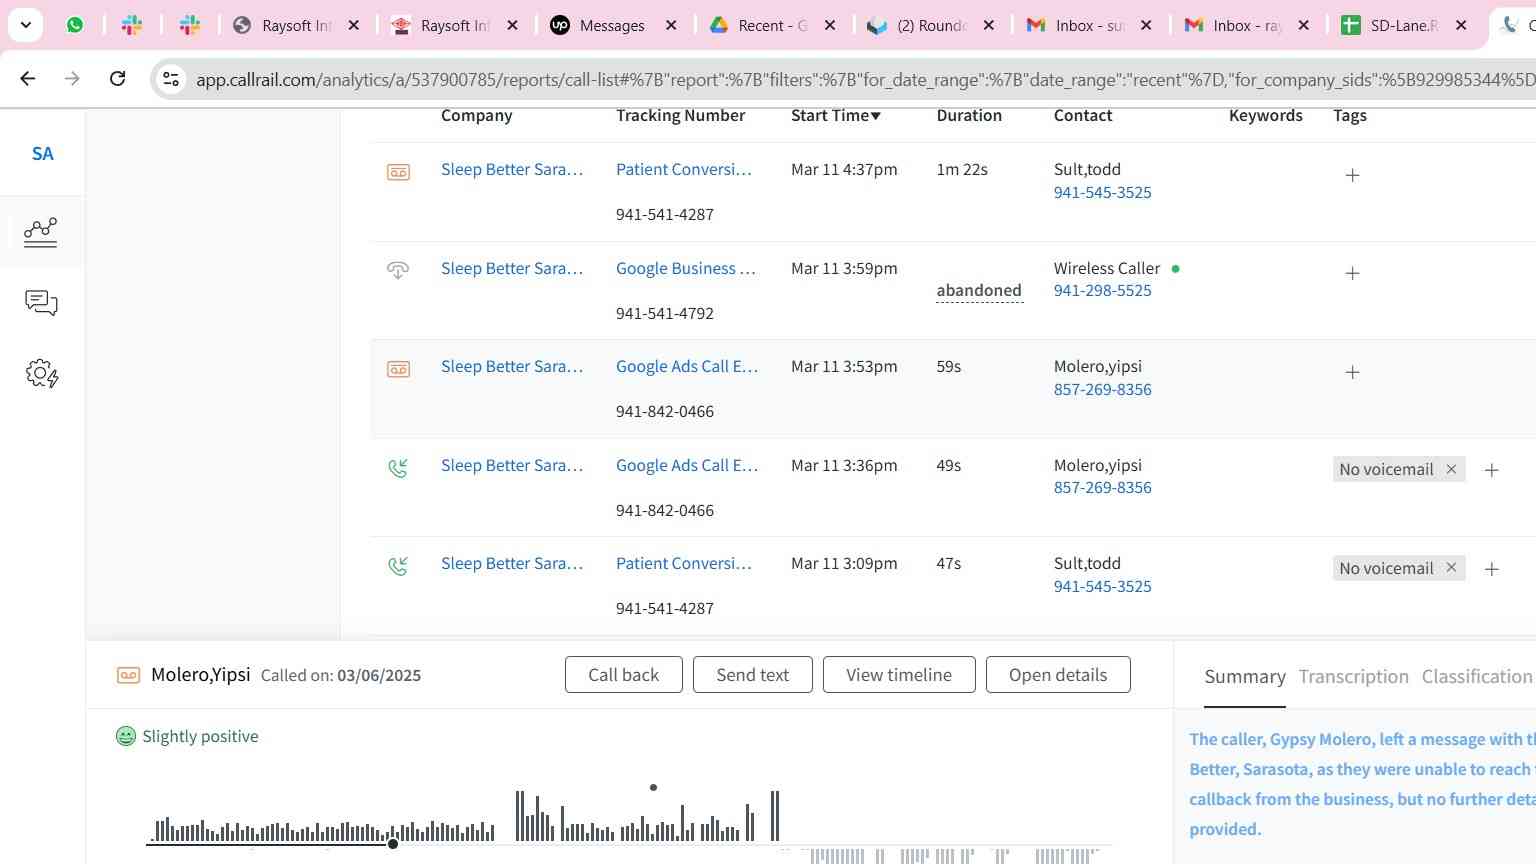Remove No voicemail tag from 3:36pm call
Image resolution: width=1536 pixels, height=864 pixels.
(1451, 469)
